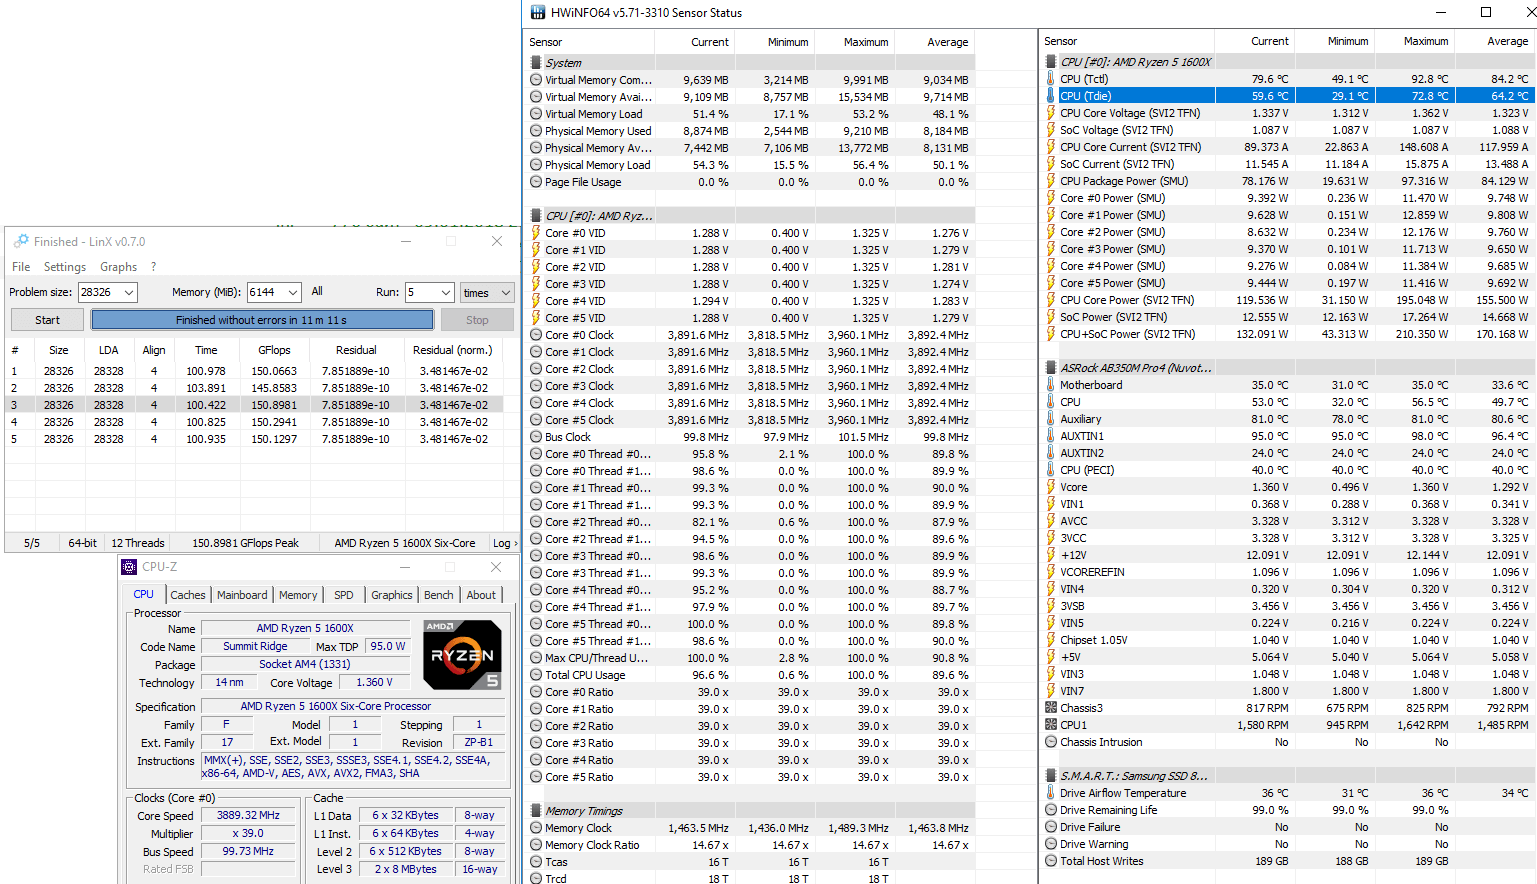1537x884 pixels.
Task: Click the LinX window title bar icon
Action: 21,241
